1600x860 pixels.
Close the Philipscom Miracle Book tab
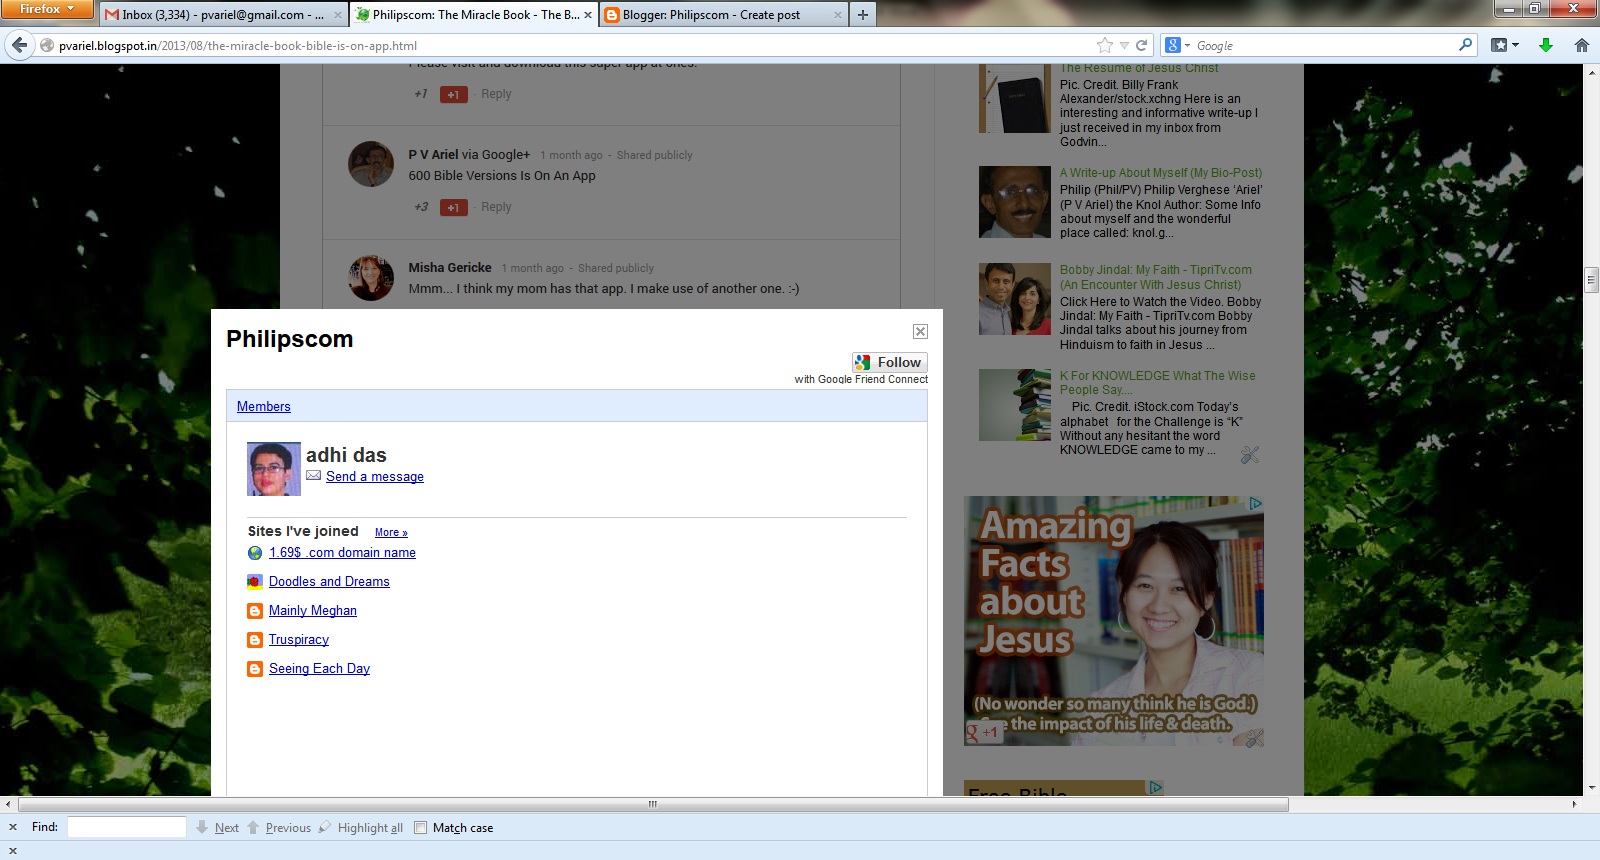(x=588, y=15)
